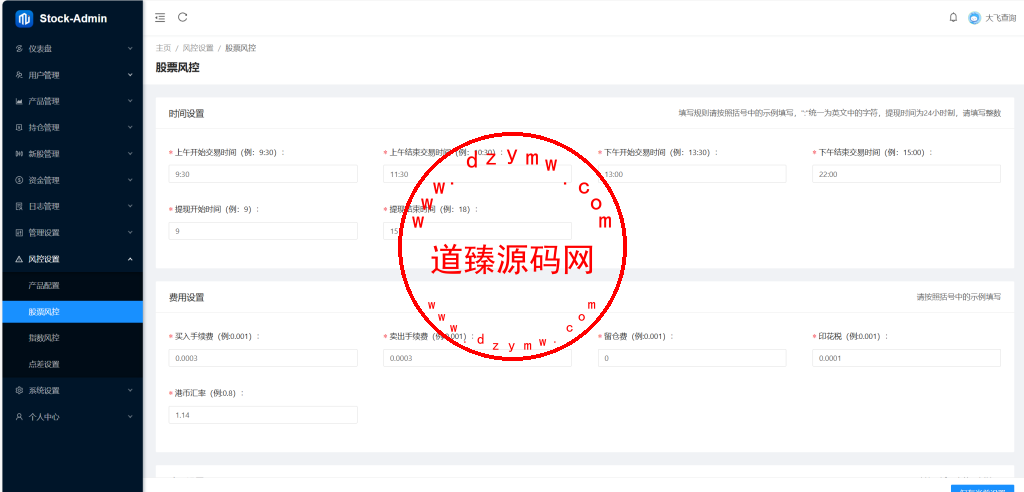Focus the 港币汇率 field with 1.14
1024x492 pixels.
point(263,415)
